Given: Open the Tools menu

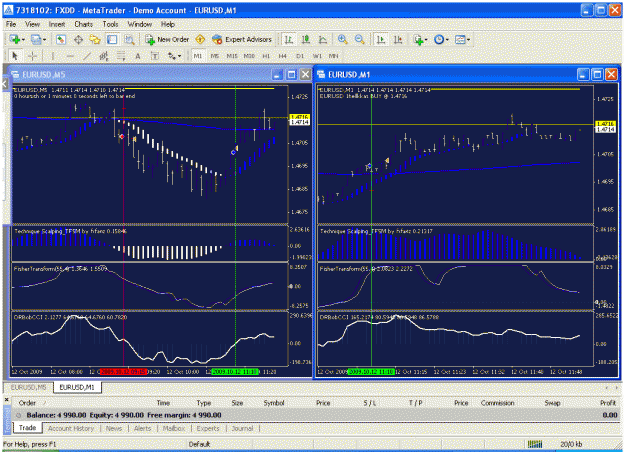Looking at the screenshot, I should point(110,24).
